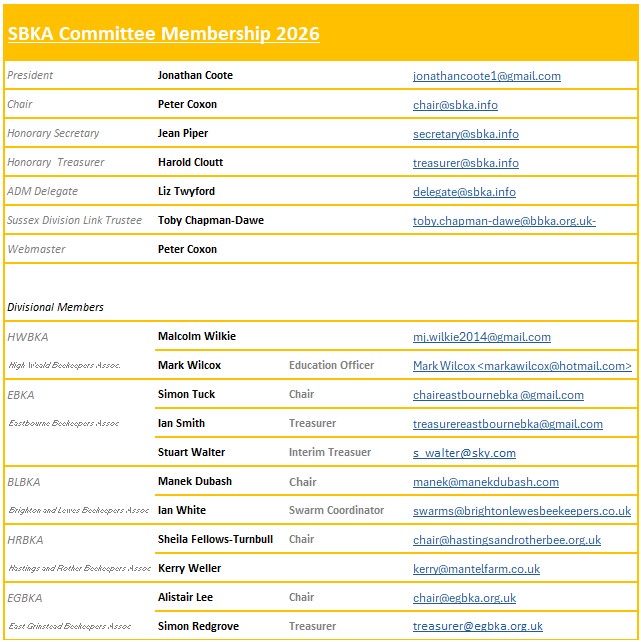The height and width of the screenshot is (642, 641).
Task: Click Toby Chapman-Dawe's bbka.org.uk email link
Action: tap(504, 221)
